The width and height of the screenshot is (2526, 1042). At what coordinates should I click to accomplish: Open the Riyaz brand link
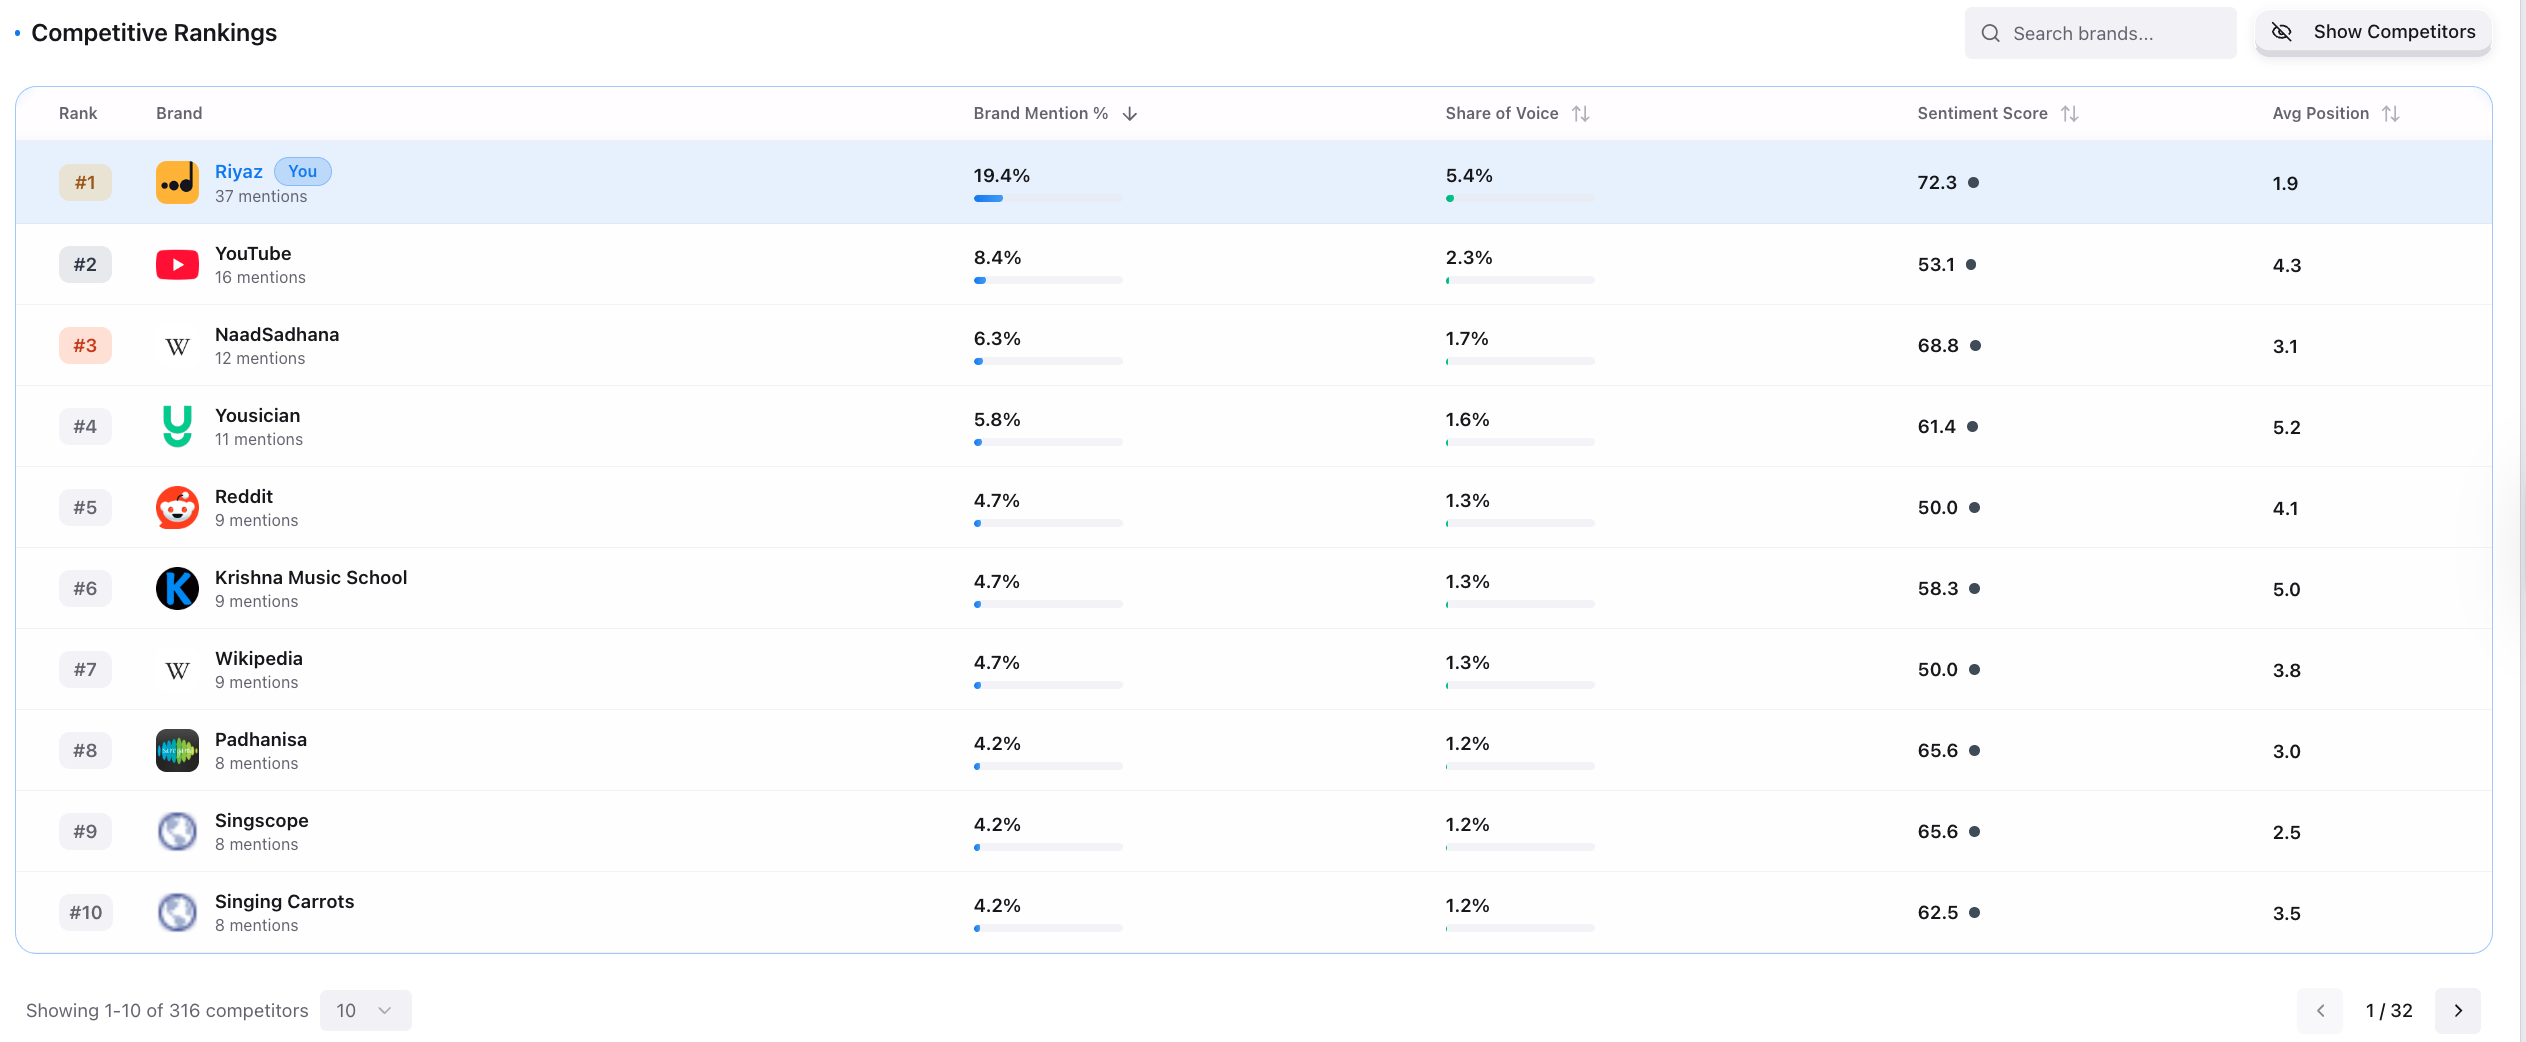[x=238, y=172]
